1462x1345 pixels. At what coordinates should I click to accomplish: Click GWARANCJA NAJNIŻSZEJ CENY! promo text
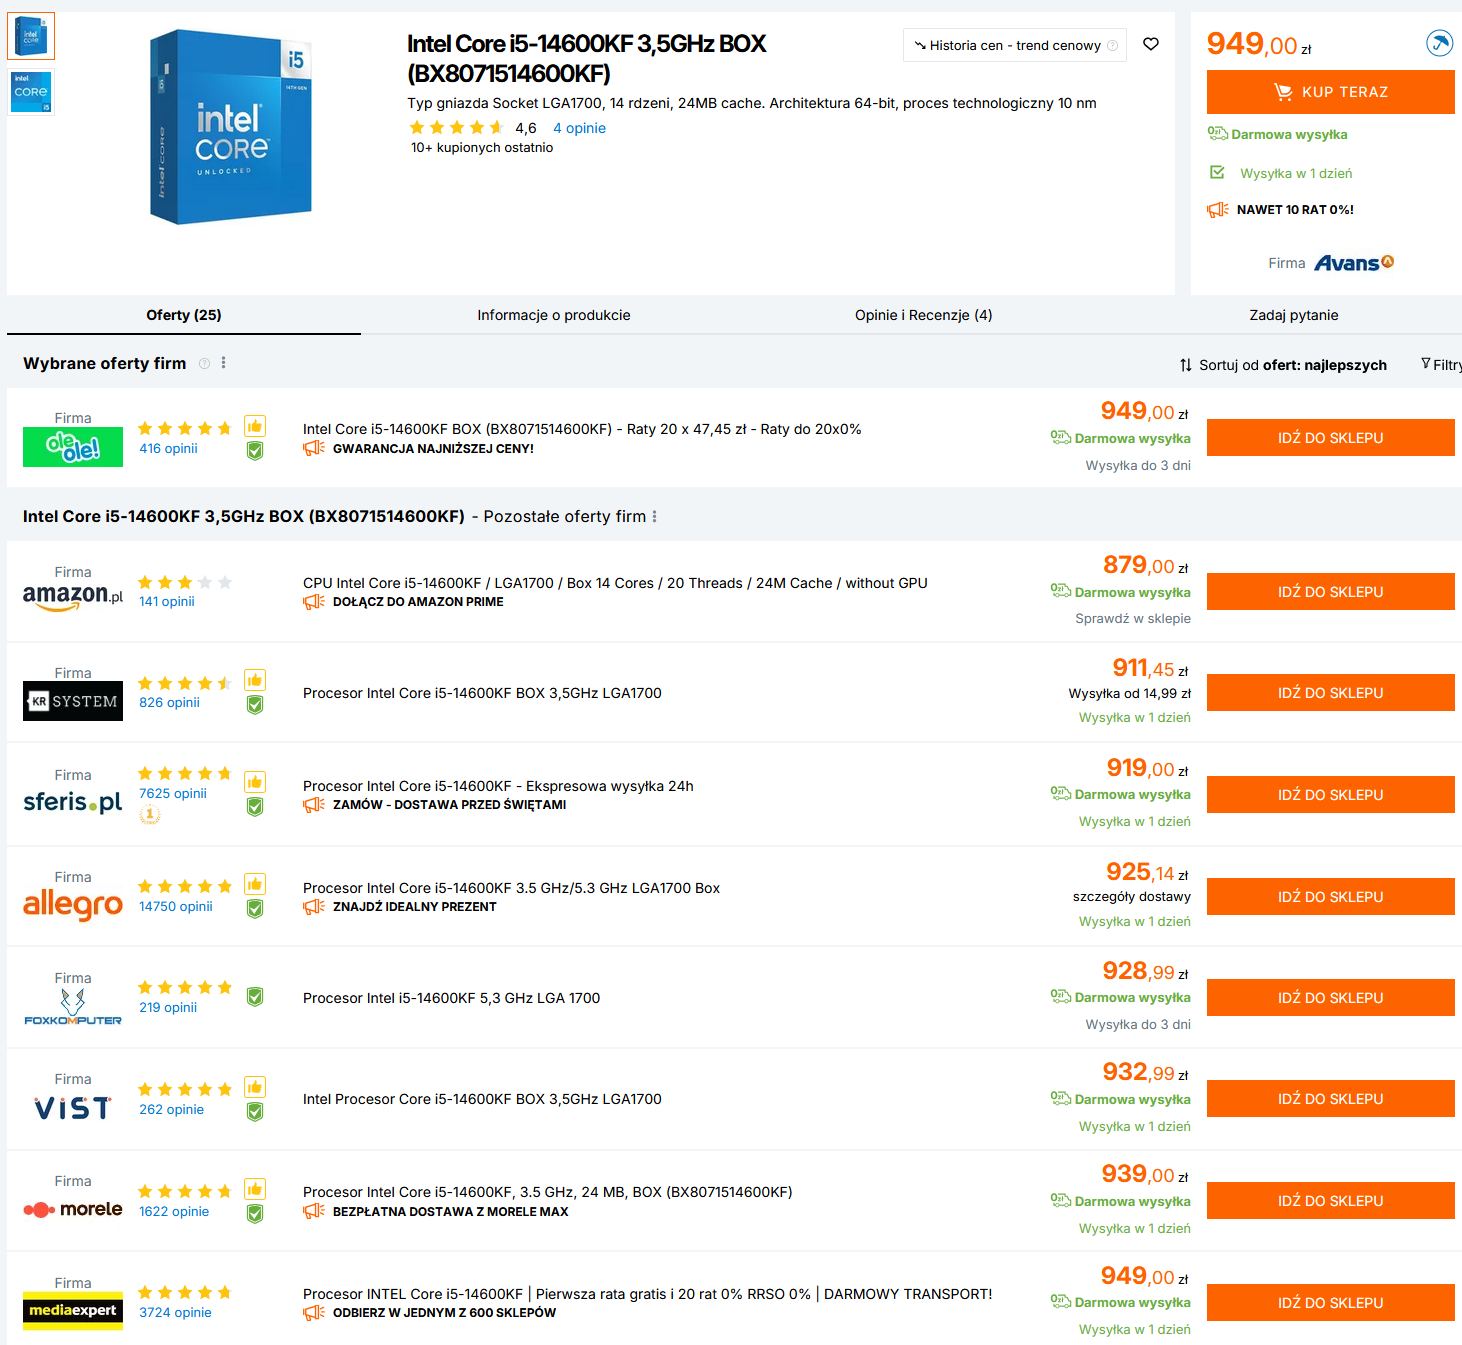(x=433, y=449)
